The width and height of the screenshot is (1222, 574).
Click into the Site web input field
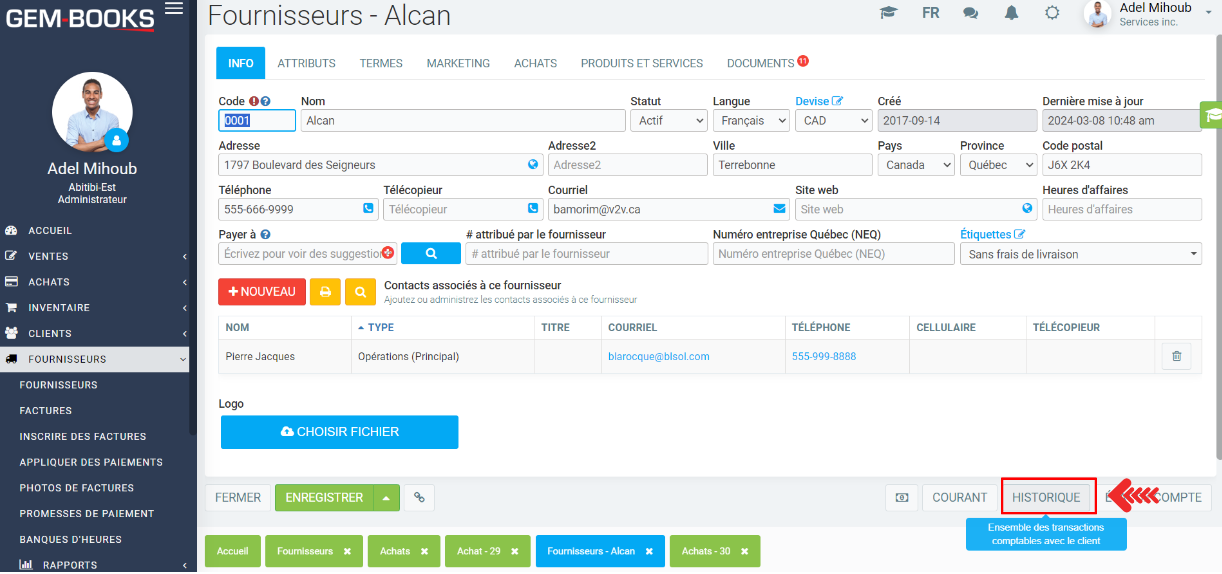[907, 209]
